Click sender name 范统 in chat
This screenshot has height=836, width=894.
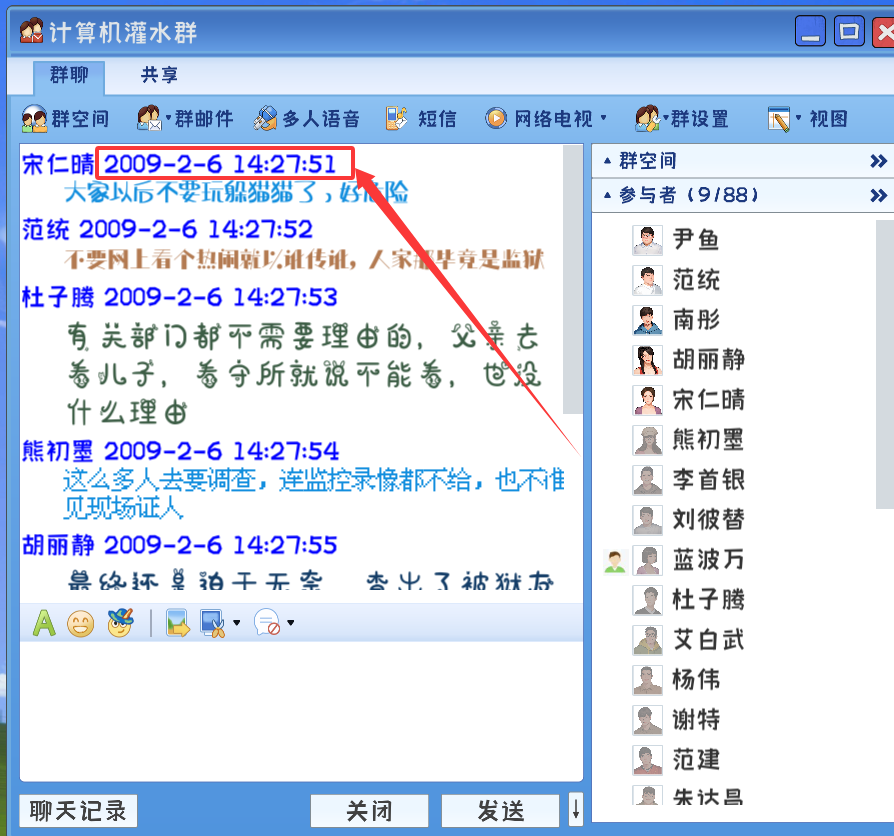(x=46, y=230)
